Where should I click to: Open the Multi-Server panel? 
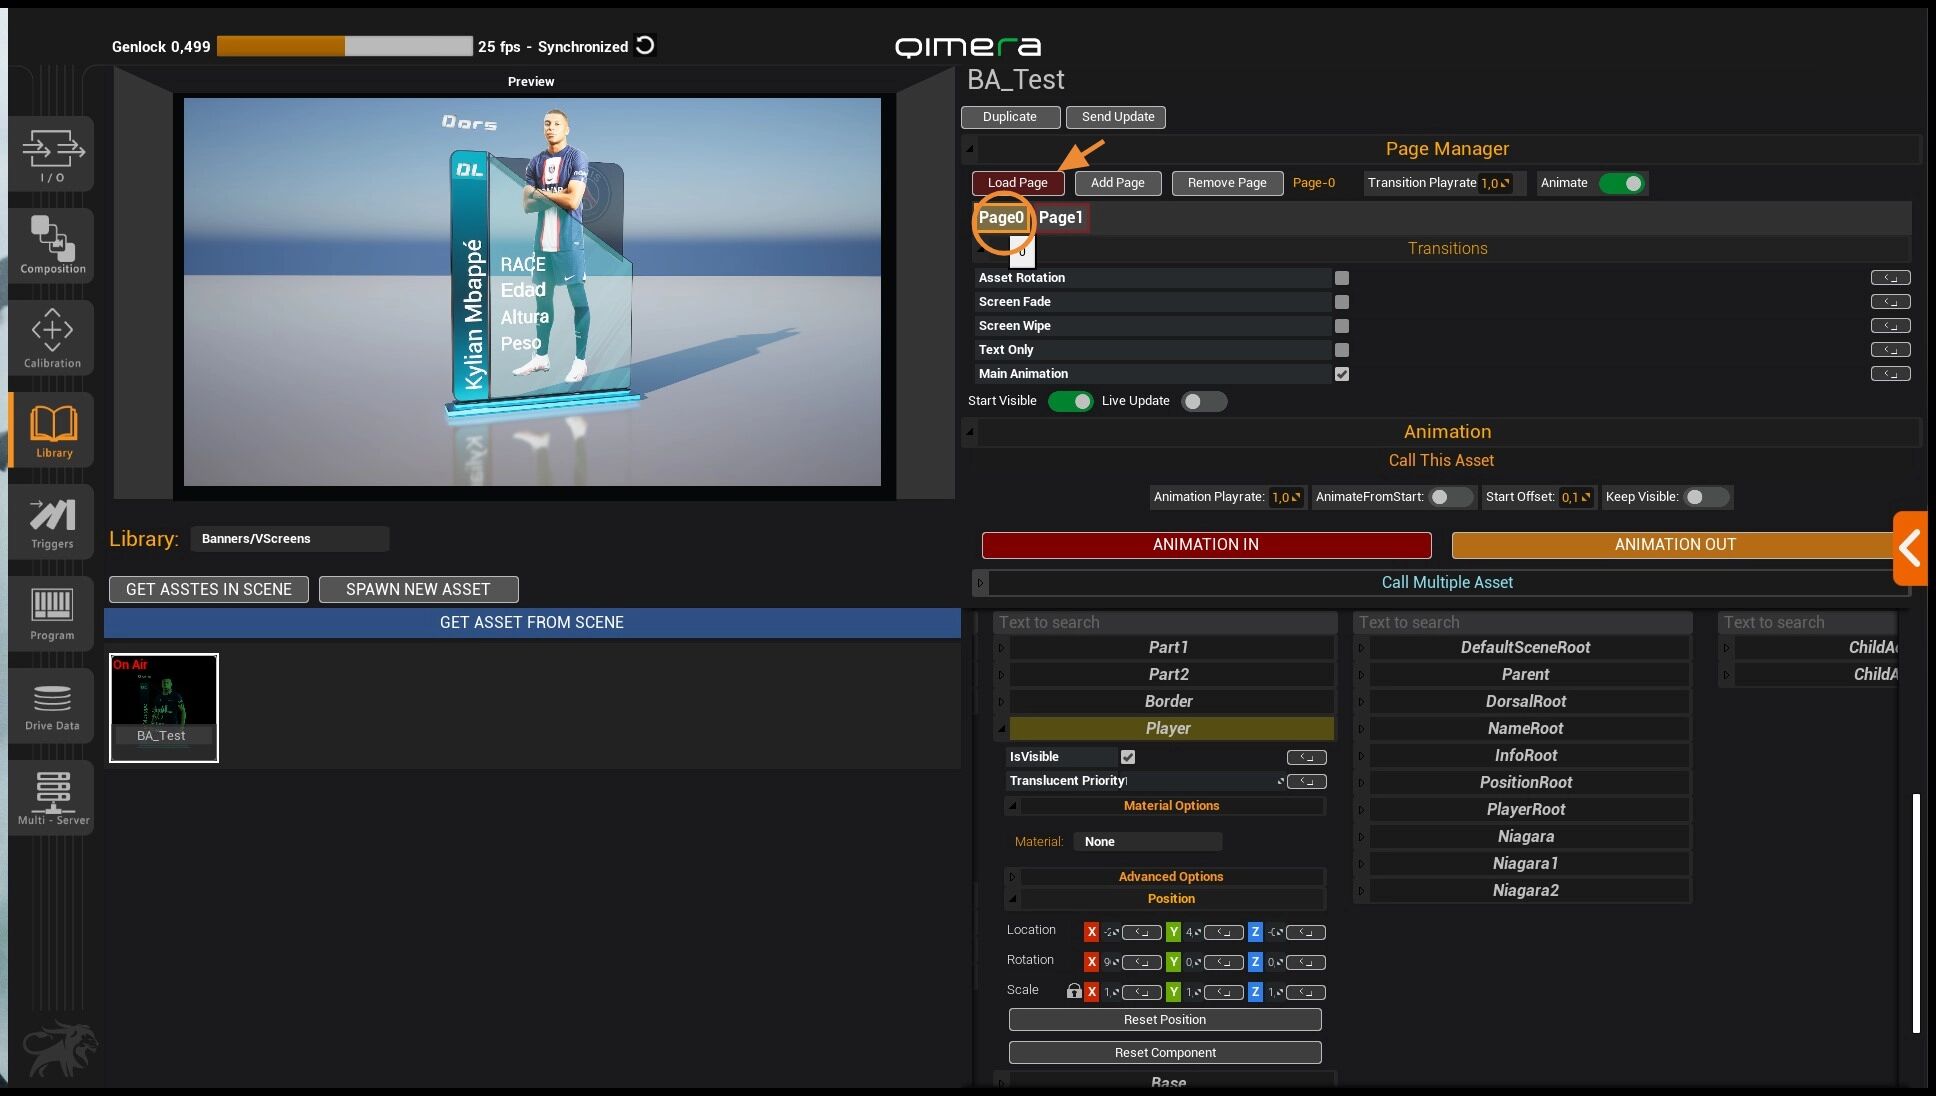52,797
